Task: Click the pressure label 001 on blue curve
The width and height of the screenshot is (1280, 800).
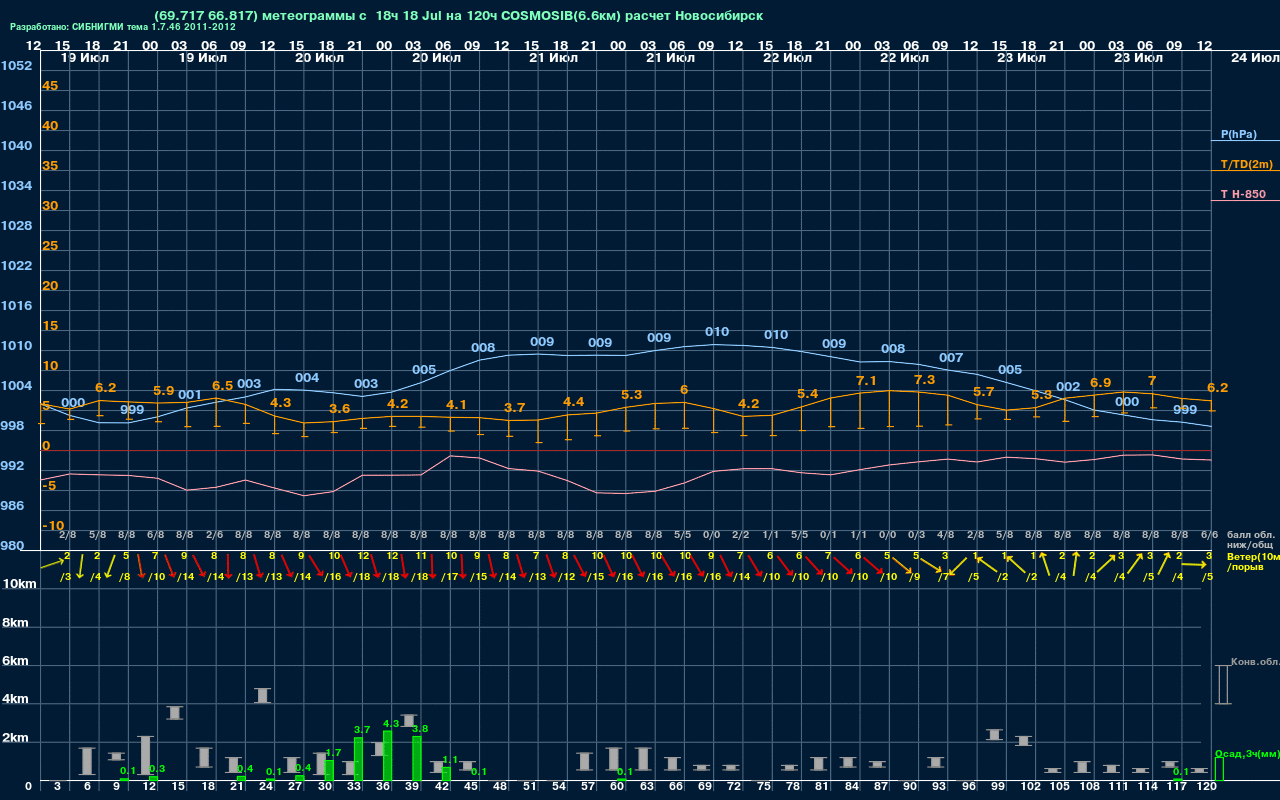Action: [190, 395]
